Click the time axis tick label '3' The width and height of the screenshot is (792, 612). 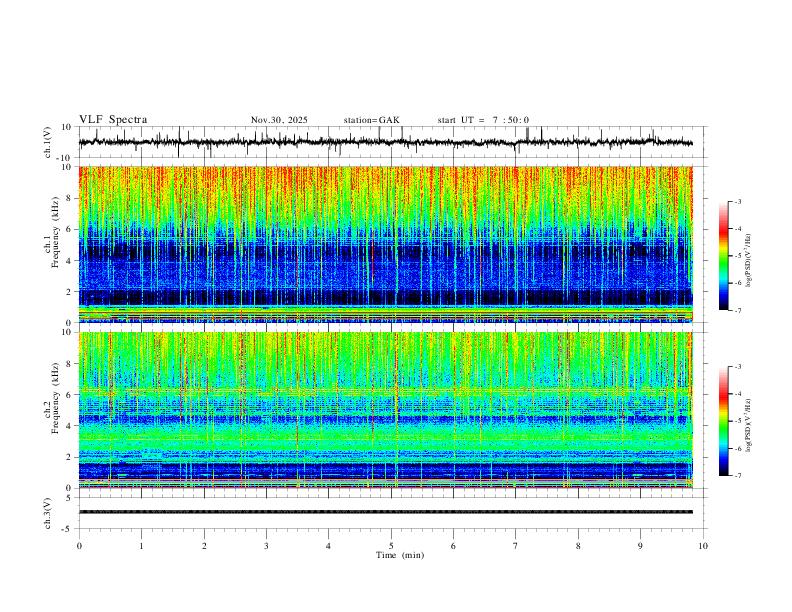coord(266,546)
